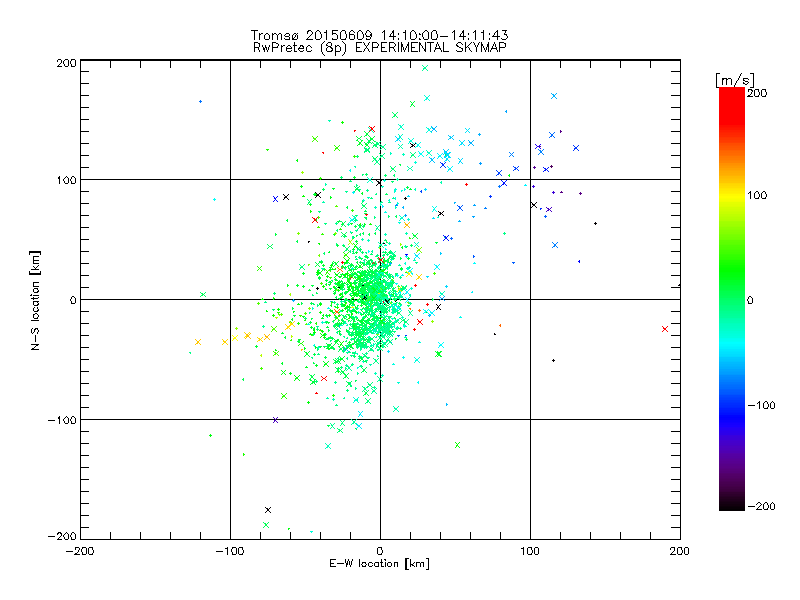Click the x-axis '200' tick label

click(x=680, y=551)
